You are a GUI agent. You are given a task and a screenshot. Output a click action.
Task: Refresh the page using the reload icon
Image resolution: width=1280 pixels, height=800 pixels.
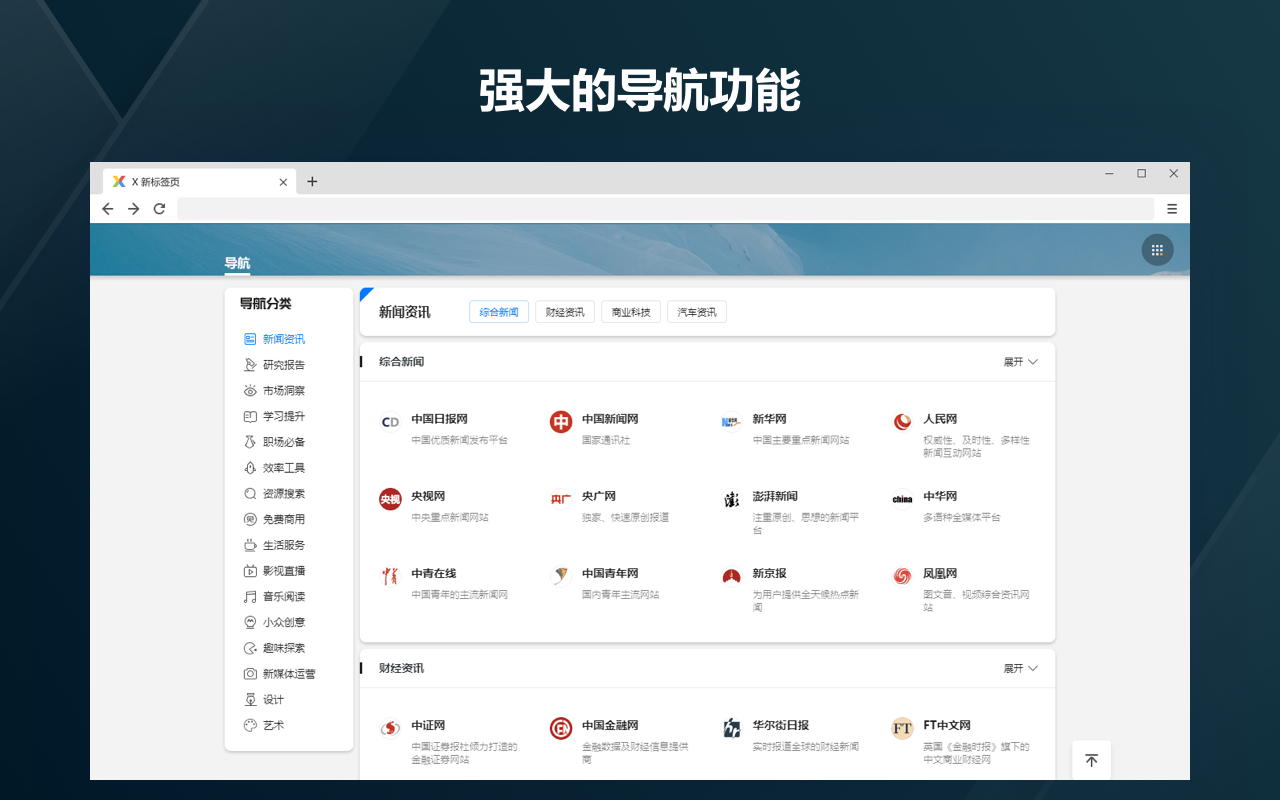coord(159,209)
